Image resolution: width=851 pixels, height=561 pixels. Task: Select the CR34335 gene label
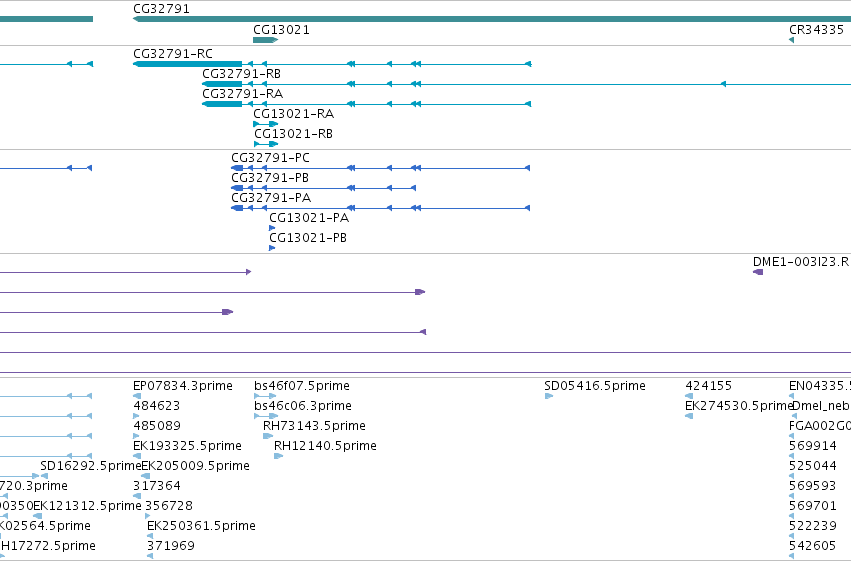point(816,29)
